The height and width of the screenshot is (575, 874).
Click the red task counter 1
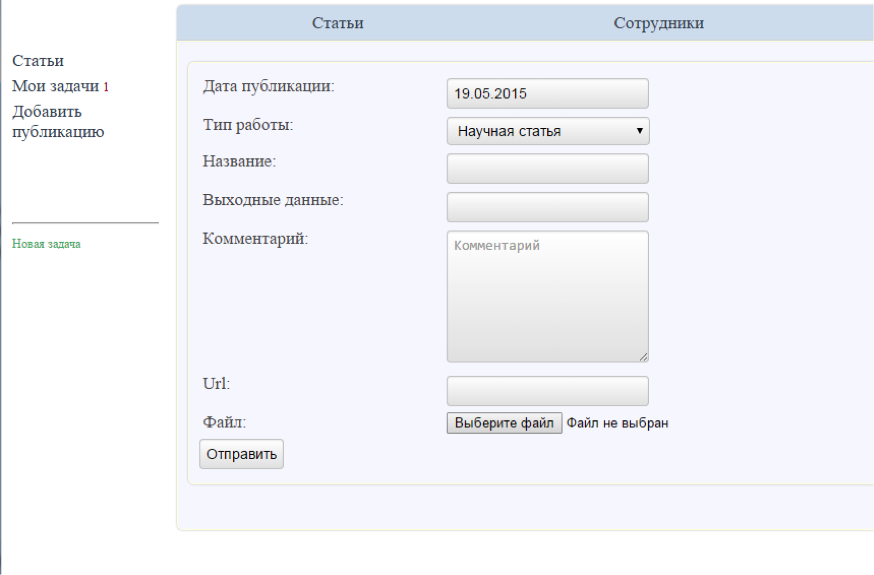pos(106,87)
